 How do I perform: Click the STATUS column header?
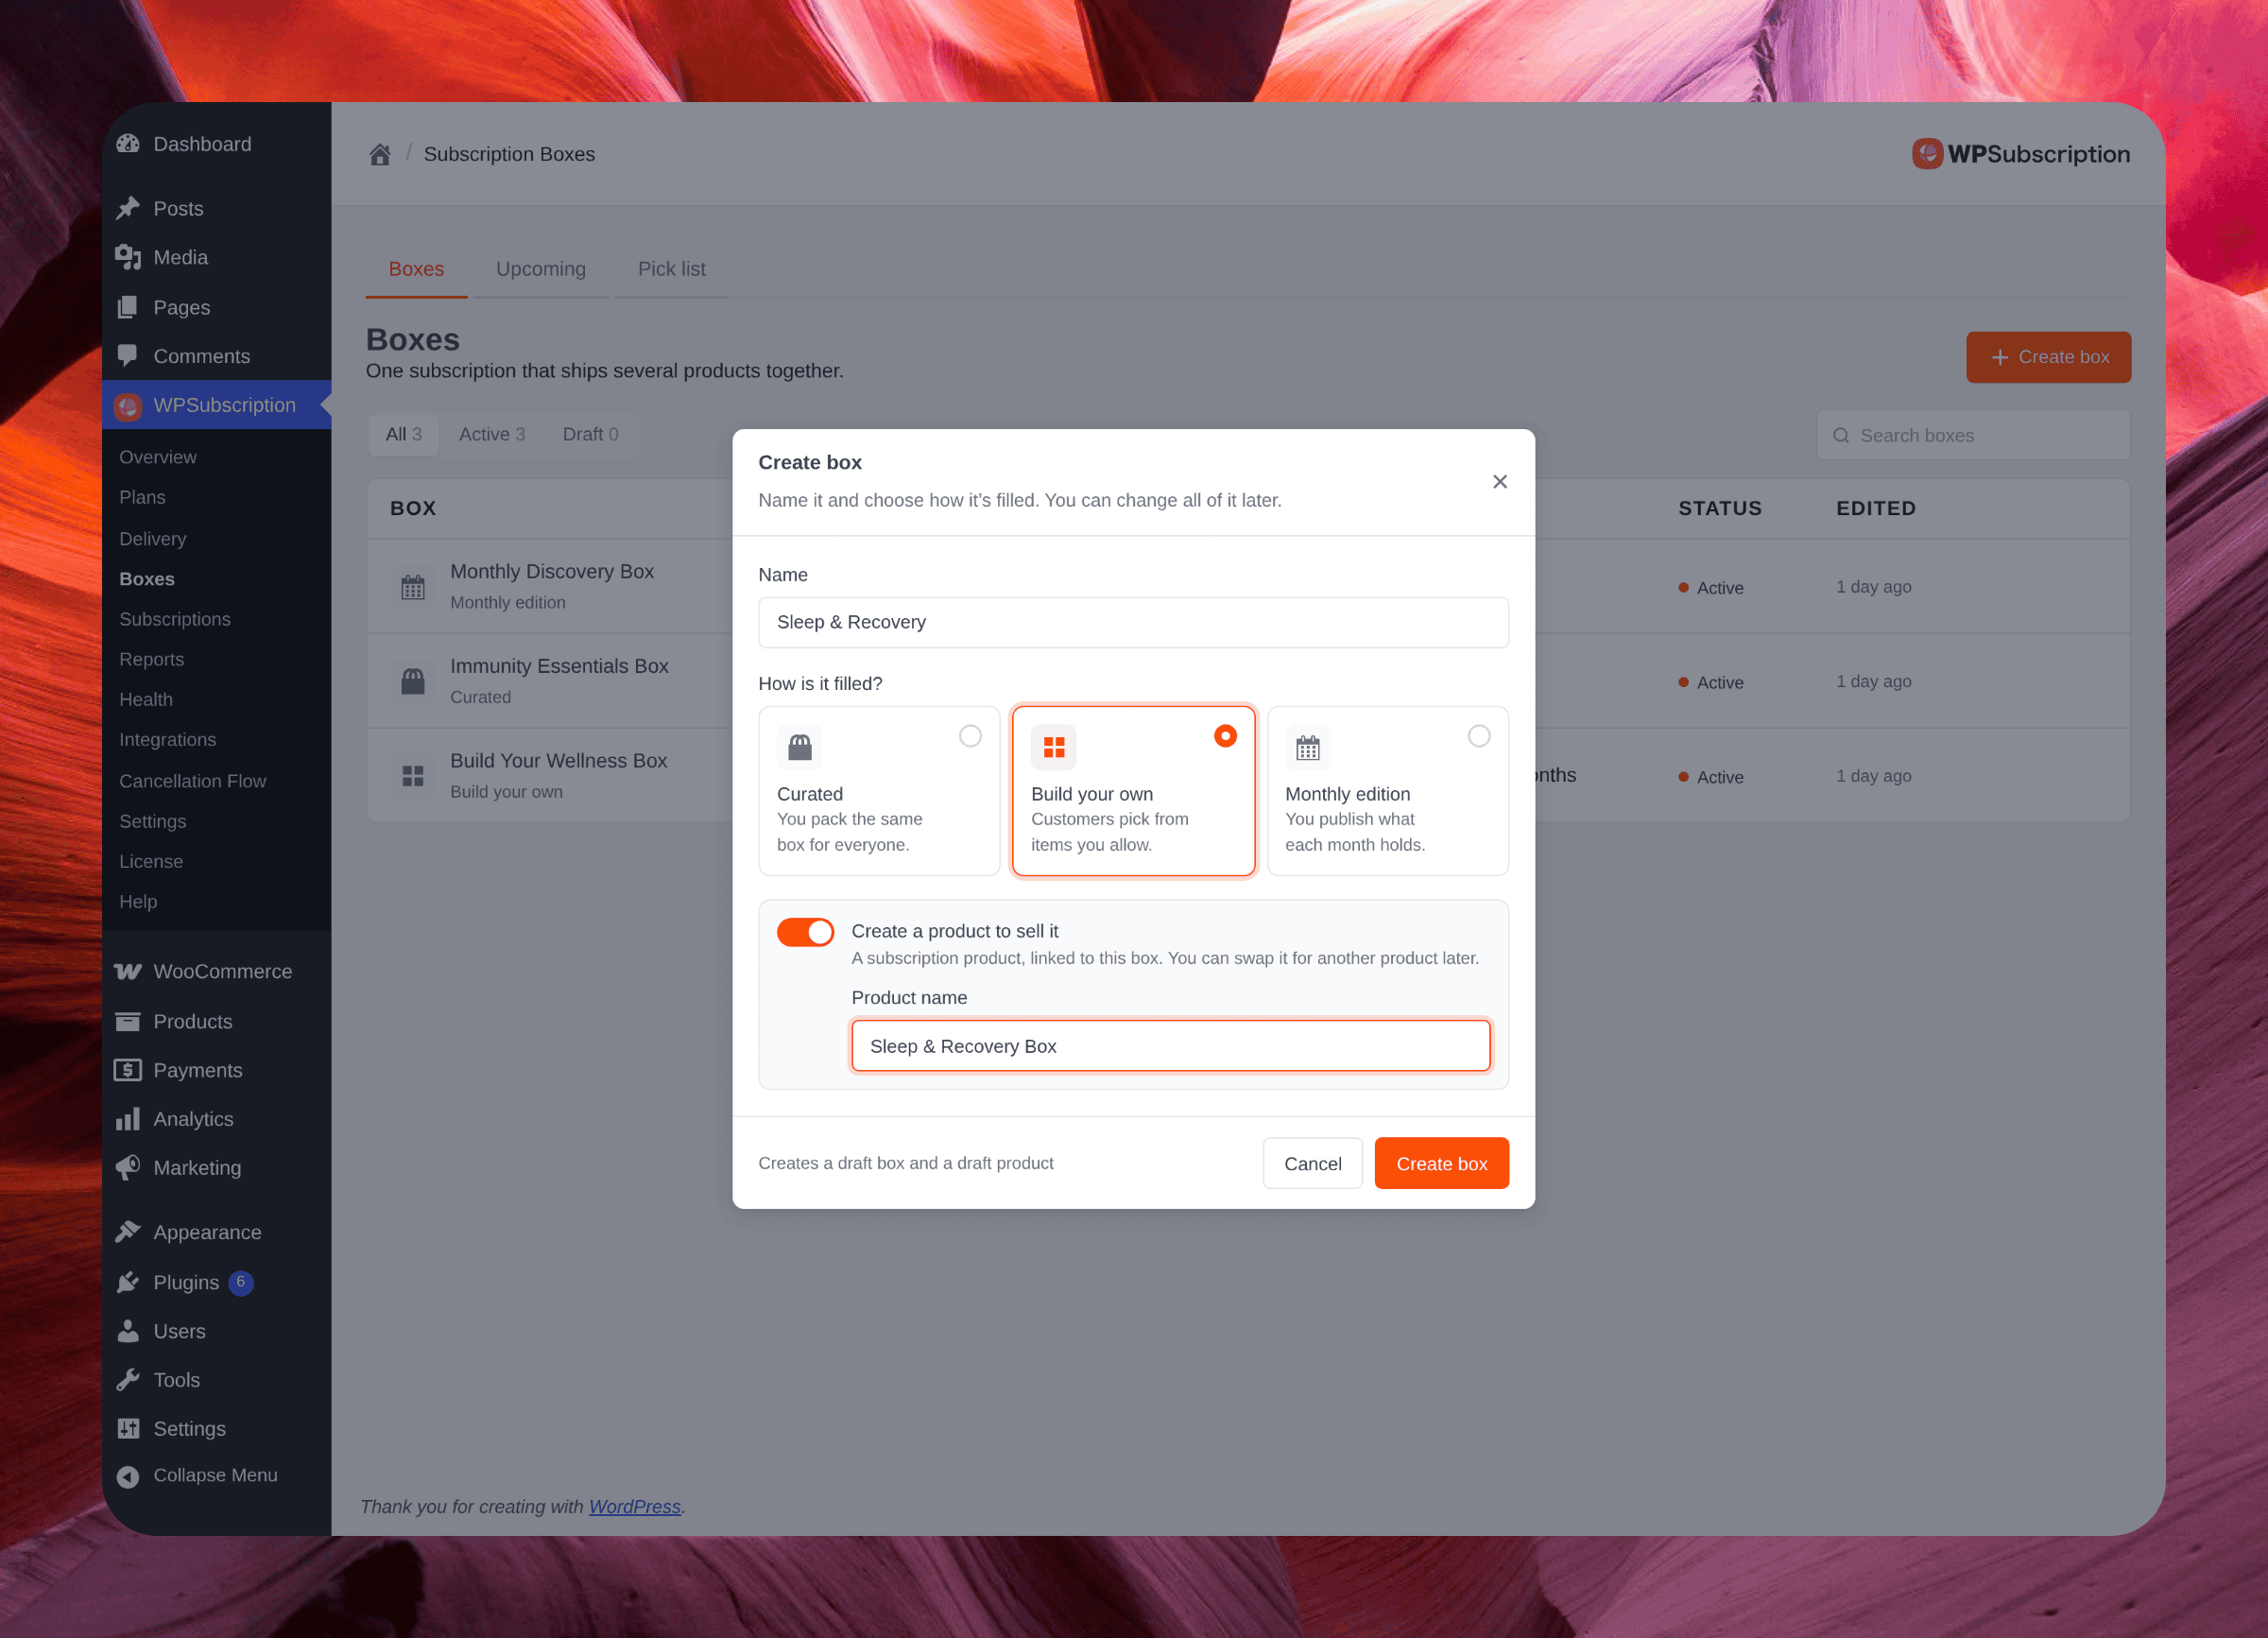[1720, 508]
